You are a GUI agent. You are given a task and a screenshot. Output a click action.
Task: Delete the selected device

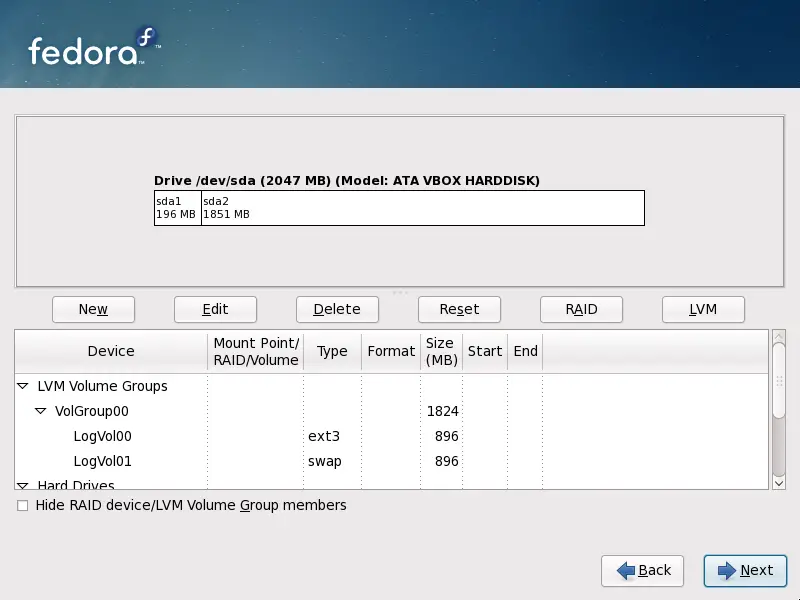337,309
